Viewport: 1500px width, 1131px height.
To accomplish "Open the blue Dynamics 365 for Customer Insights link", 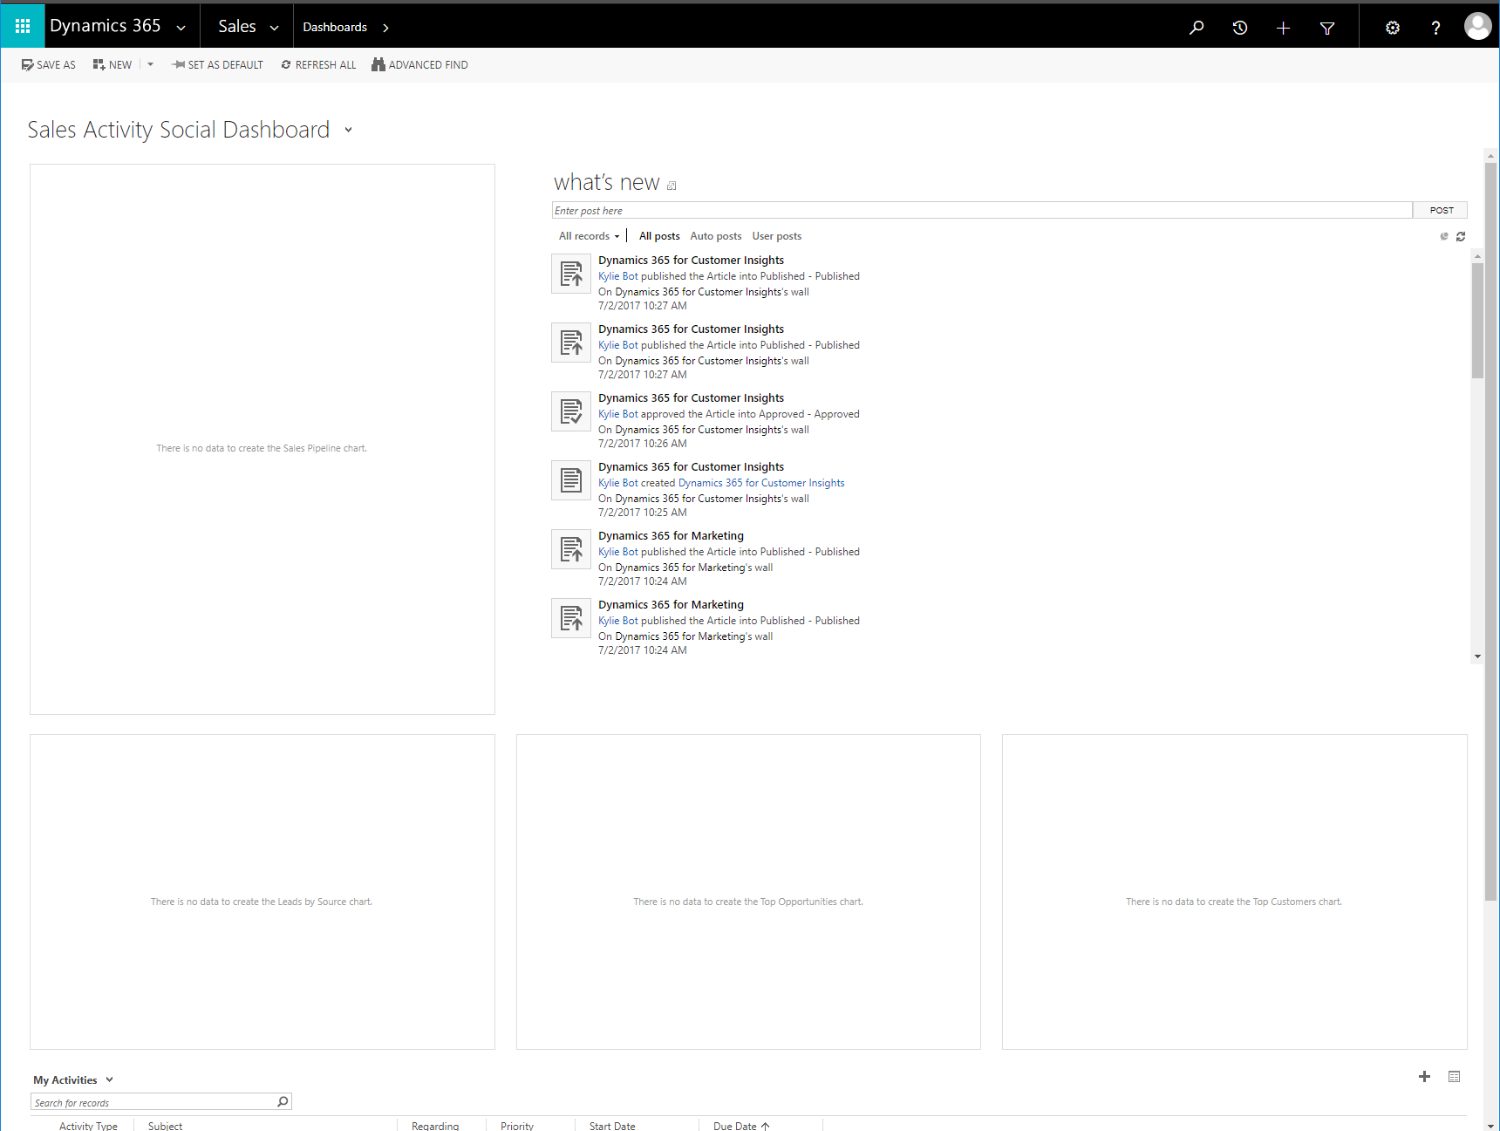I will click(x=761, y=483).
